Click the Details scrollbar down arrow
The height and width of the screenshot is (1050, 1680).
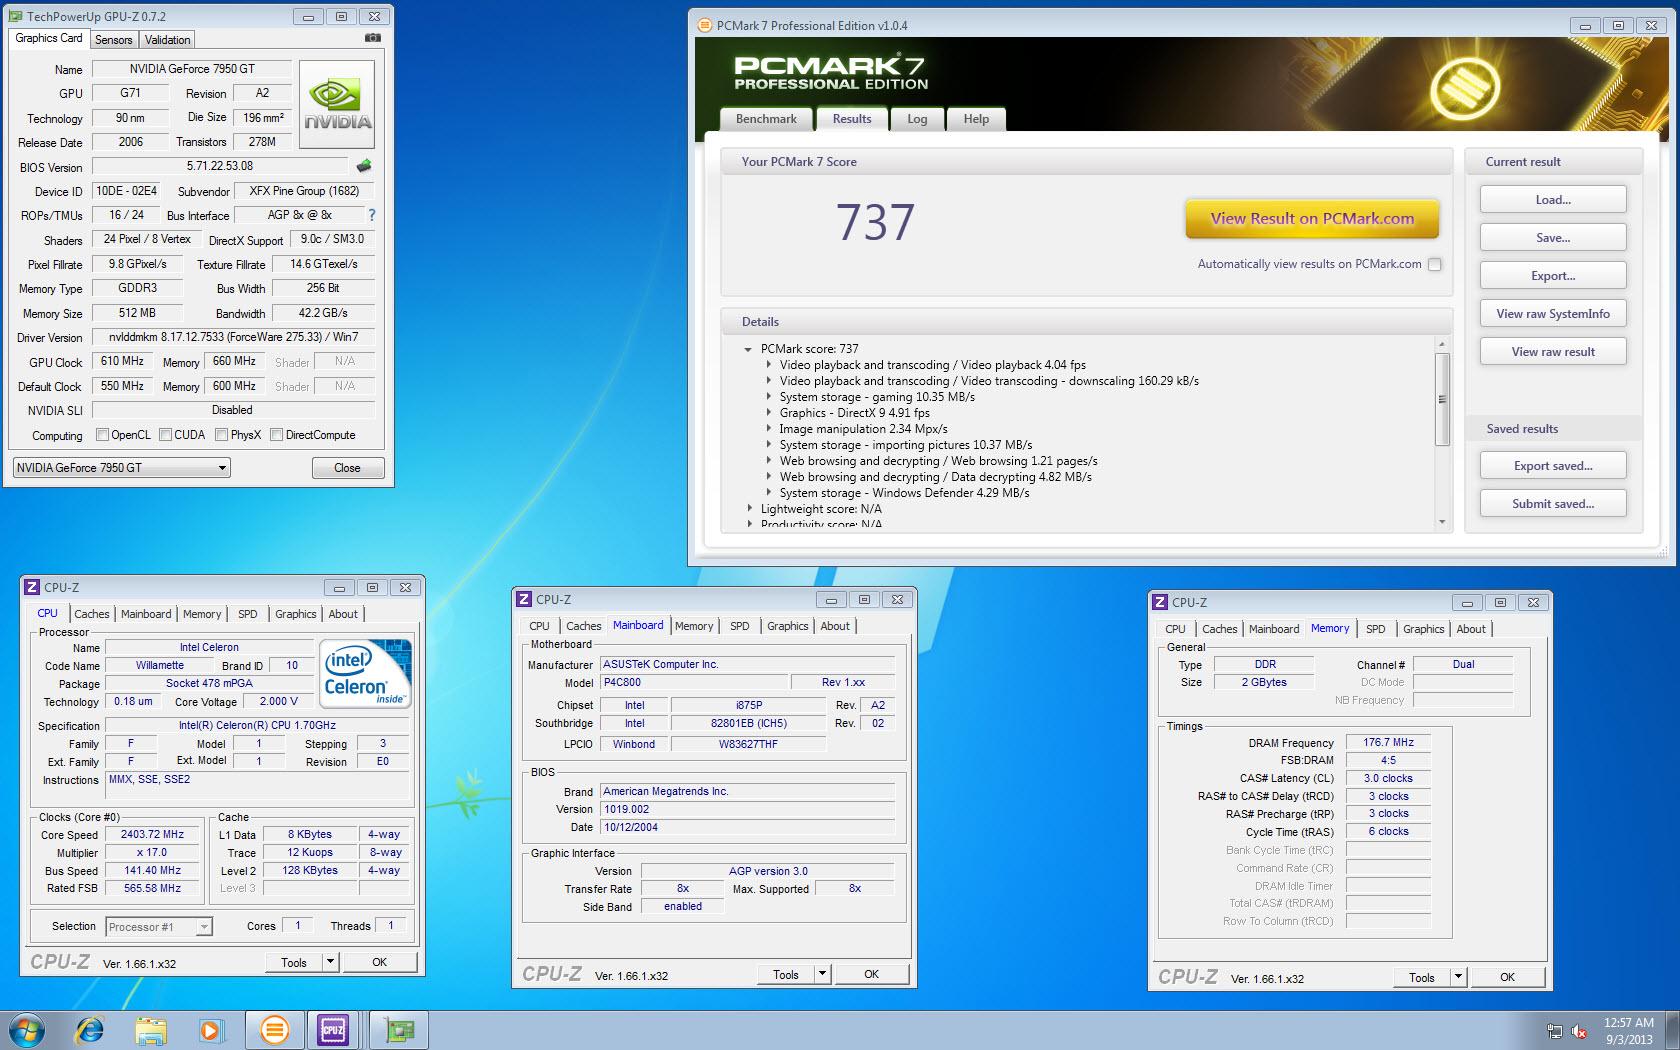1442,522
